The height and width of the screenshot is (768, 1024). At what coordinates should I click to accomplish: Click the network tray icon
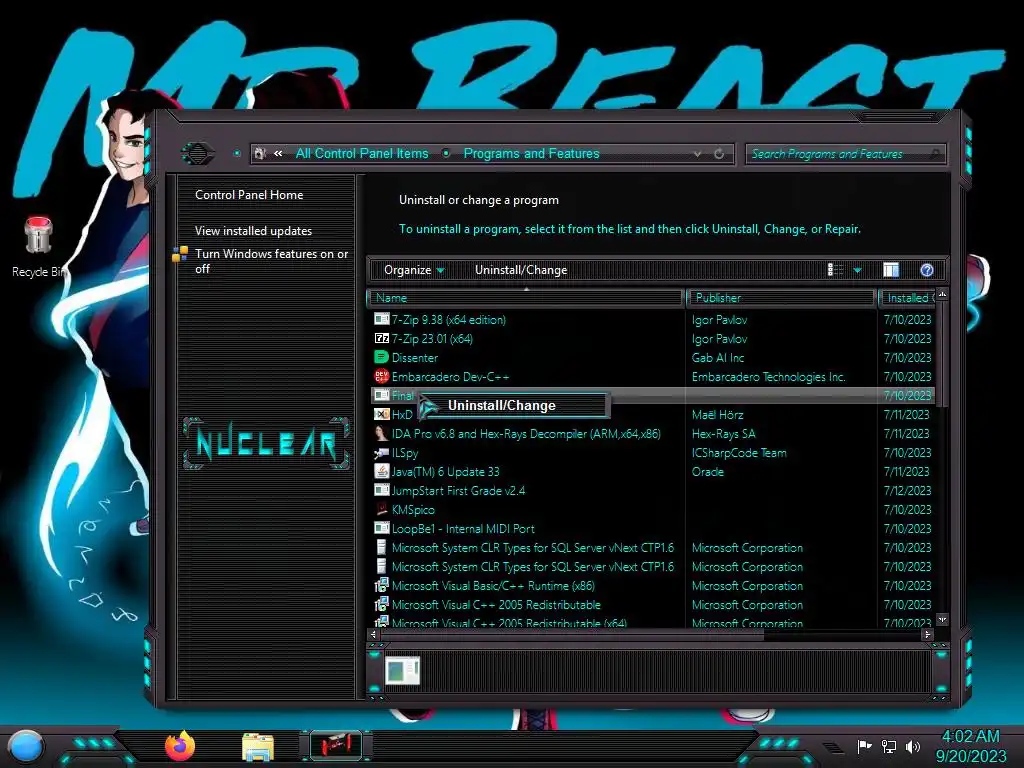pos(889,746)
